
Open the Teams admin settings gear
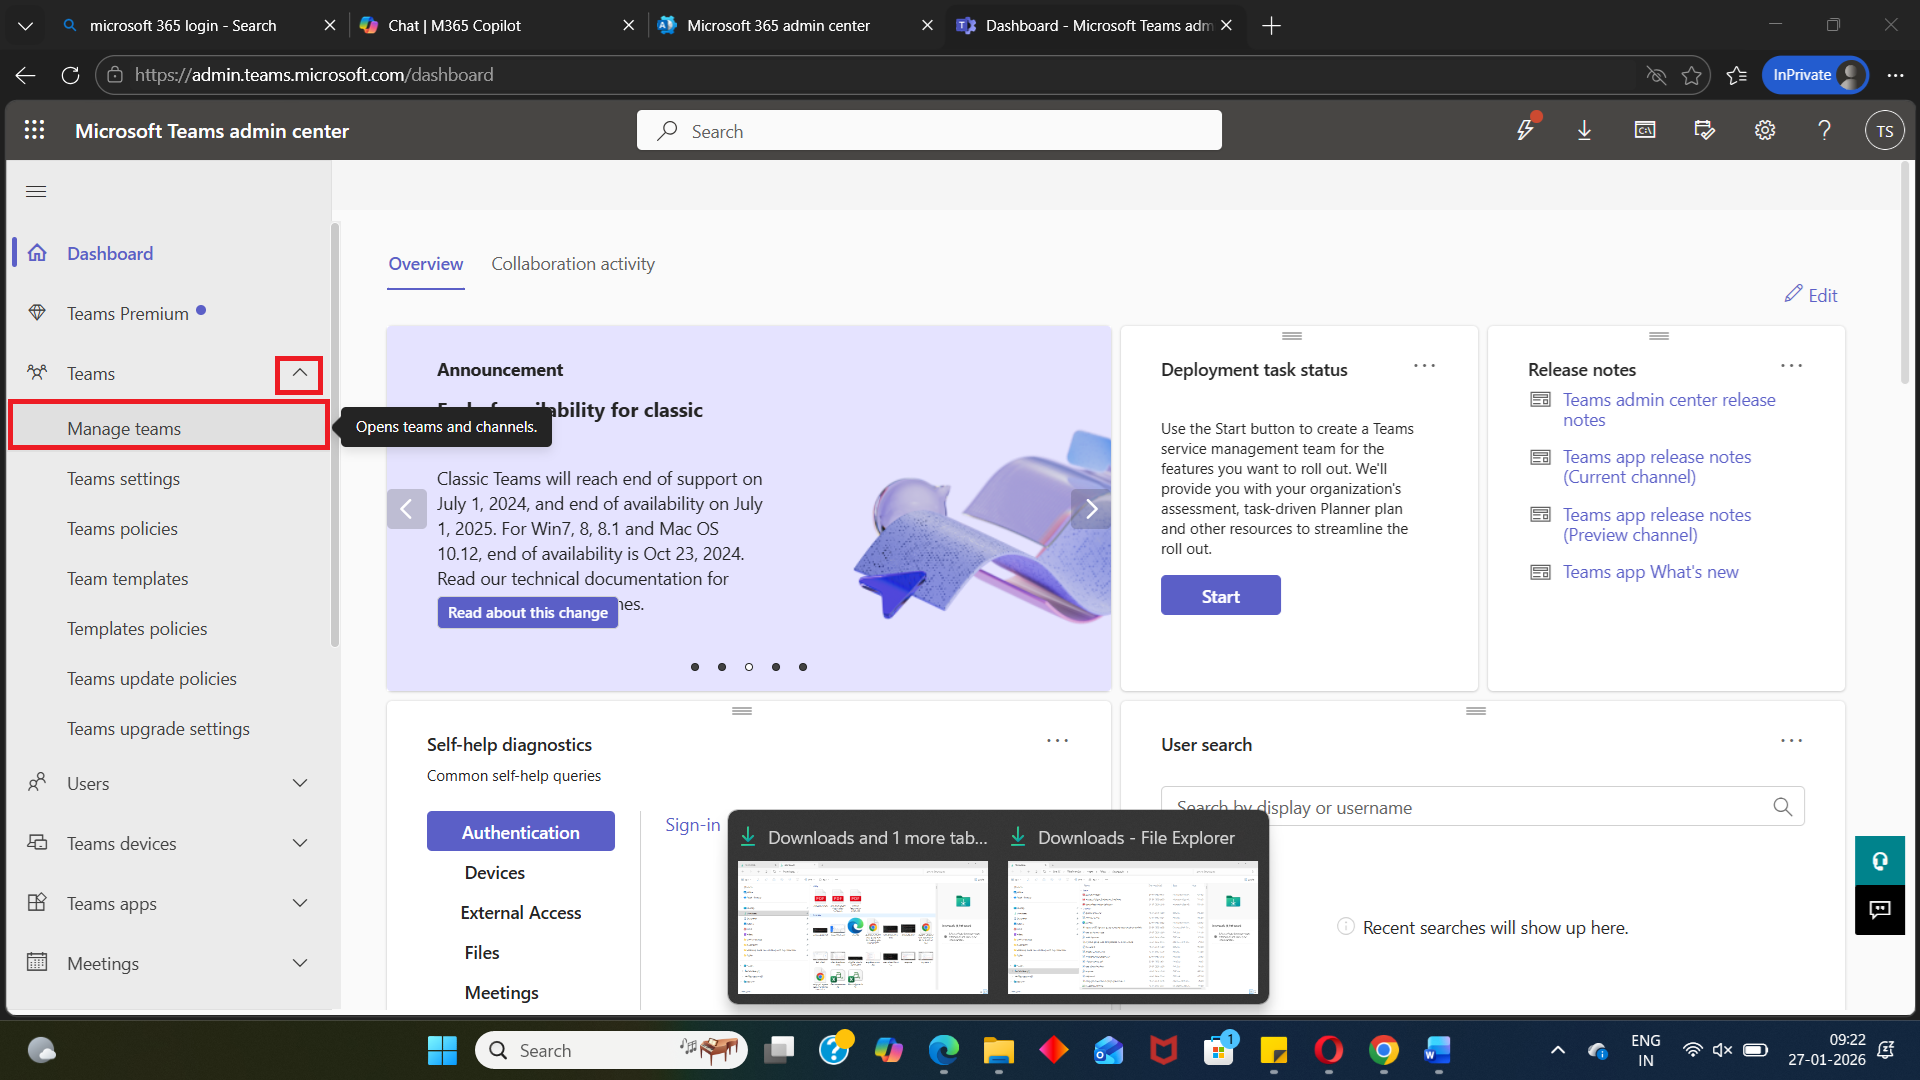click(x=1765, y=130)
